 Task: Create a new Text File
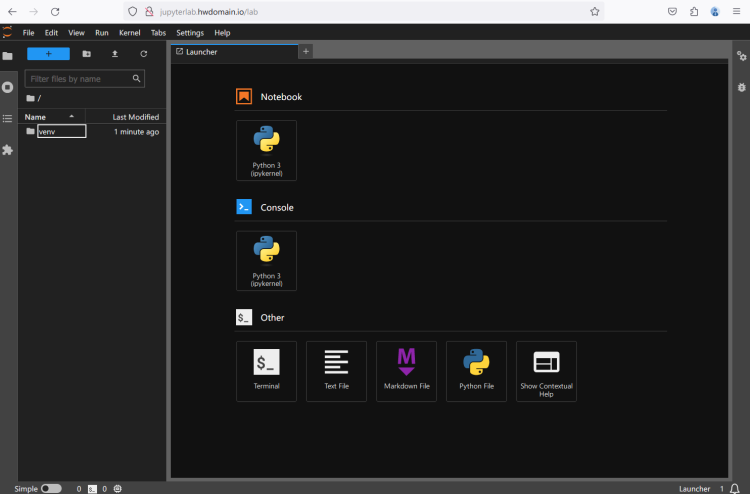336,371
